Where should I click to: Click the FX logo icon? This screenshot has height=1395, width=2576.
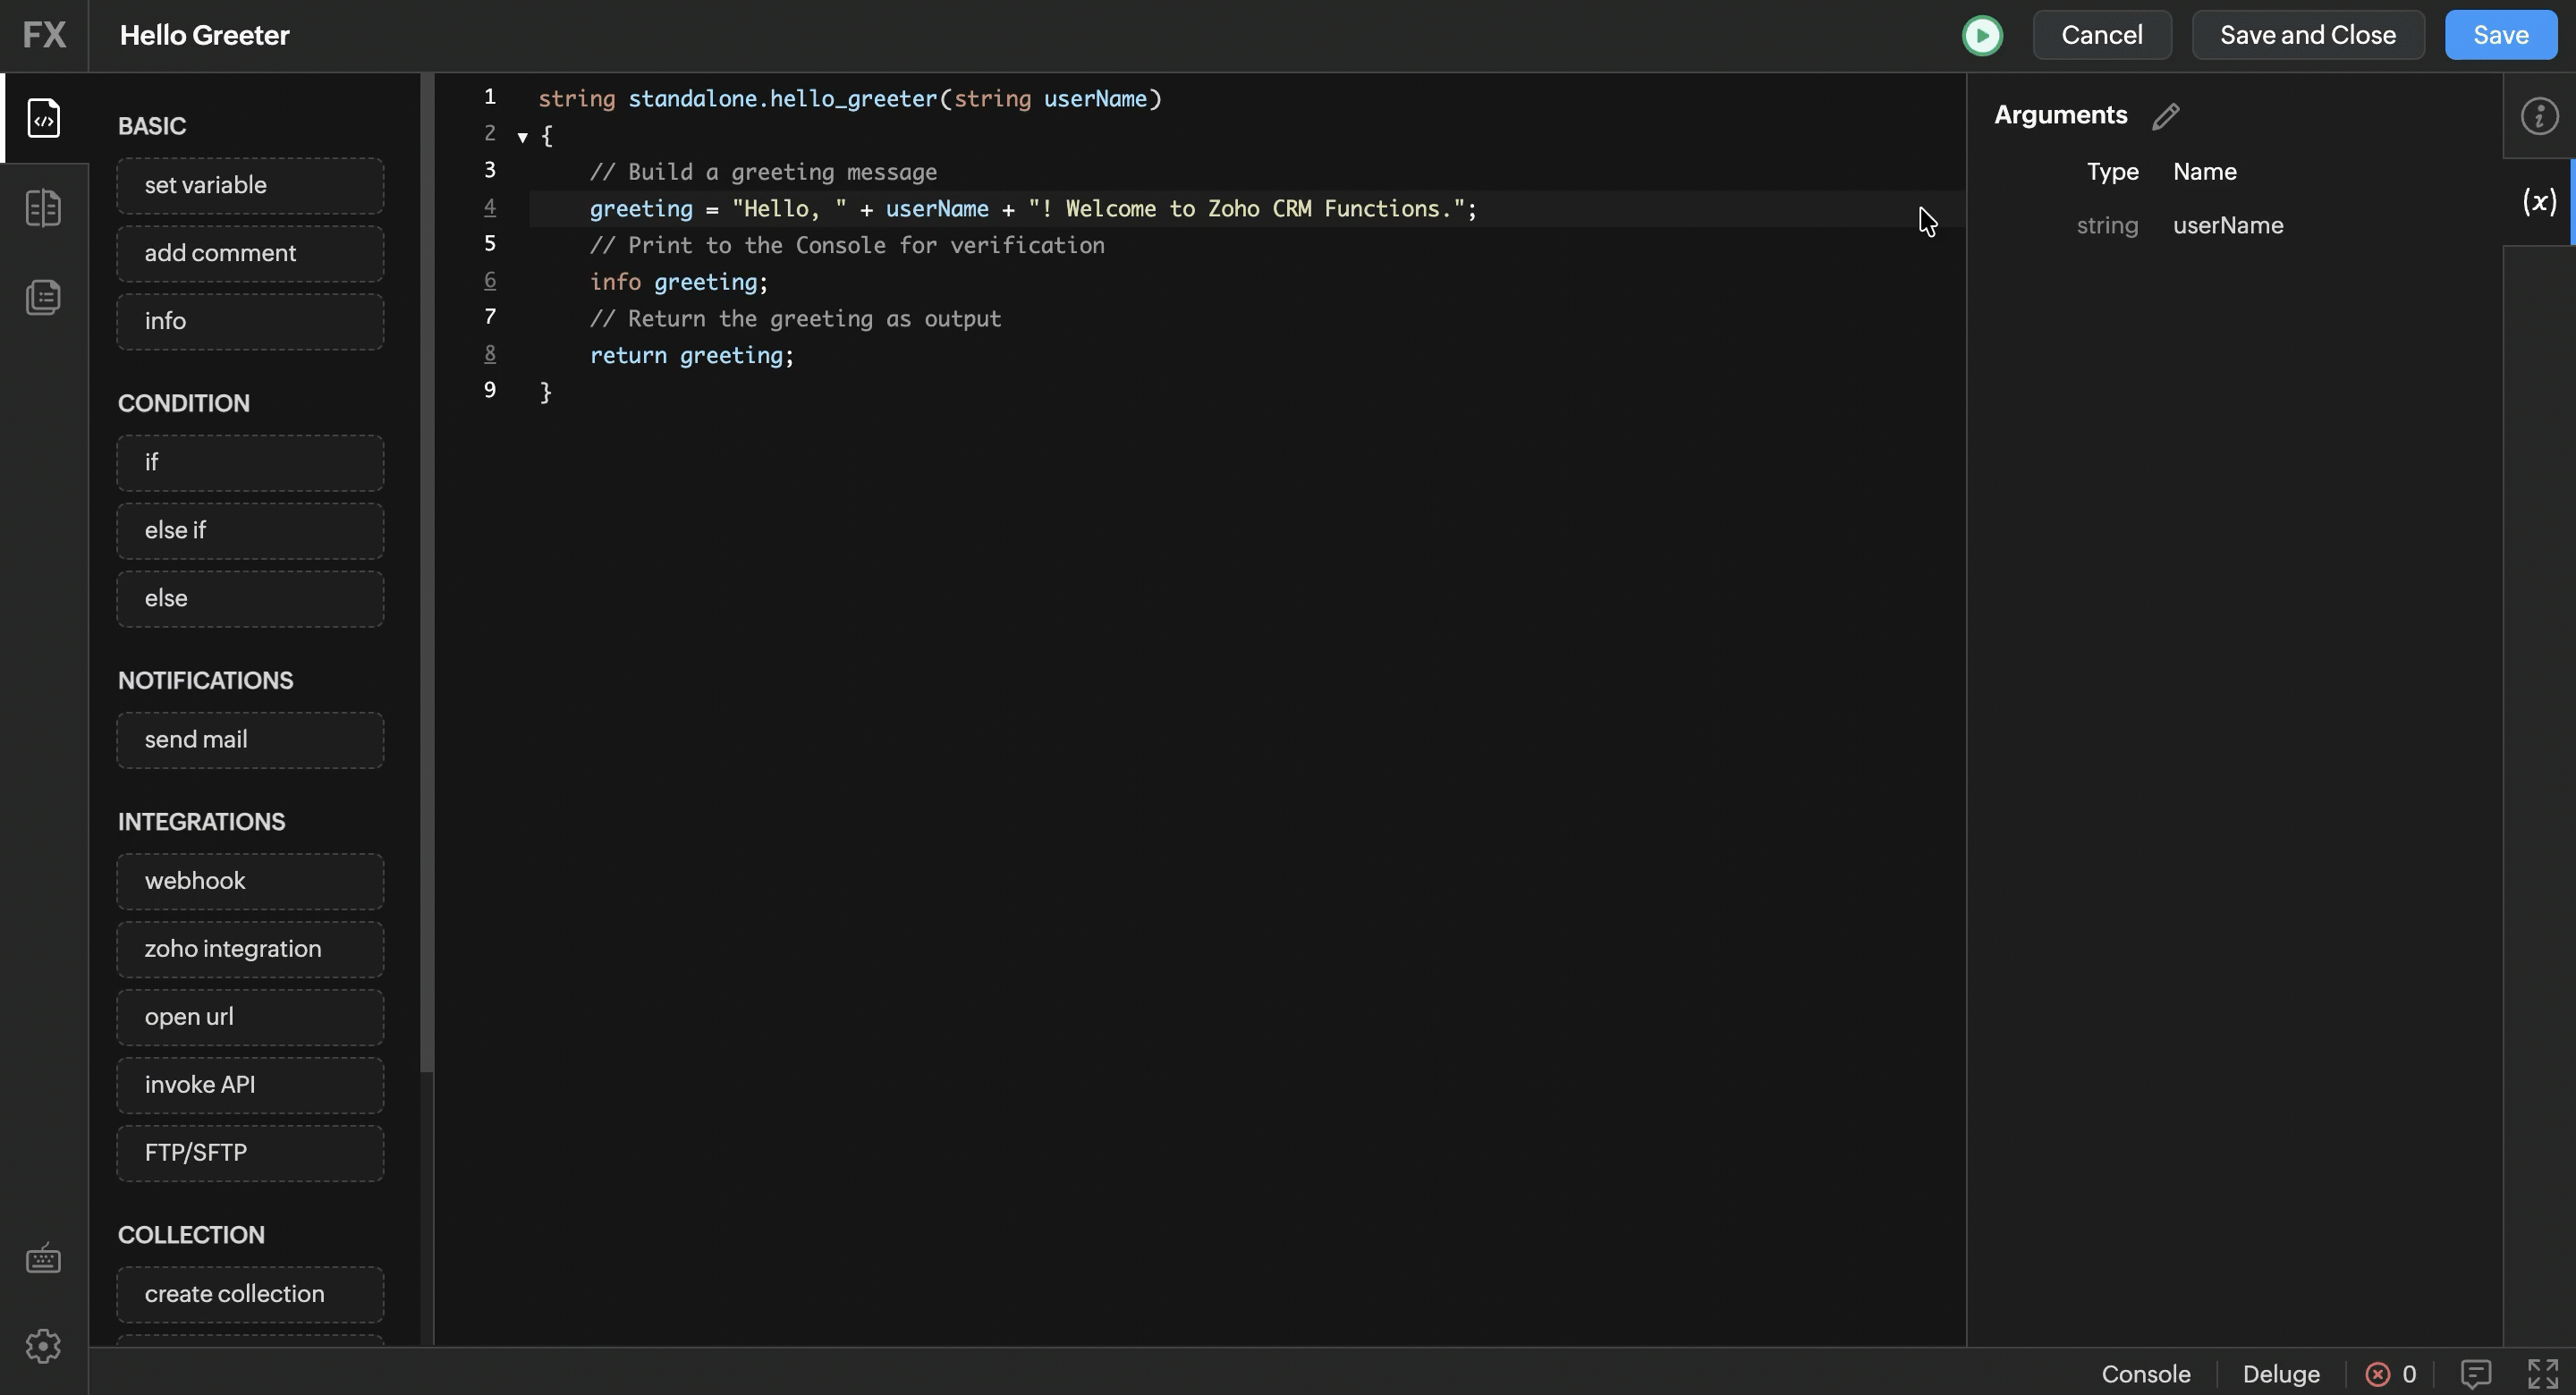(44, 35)
